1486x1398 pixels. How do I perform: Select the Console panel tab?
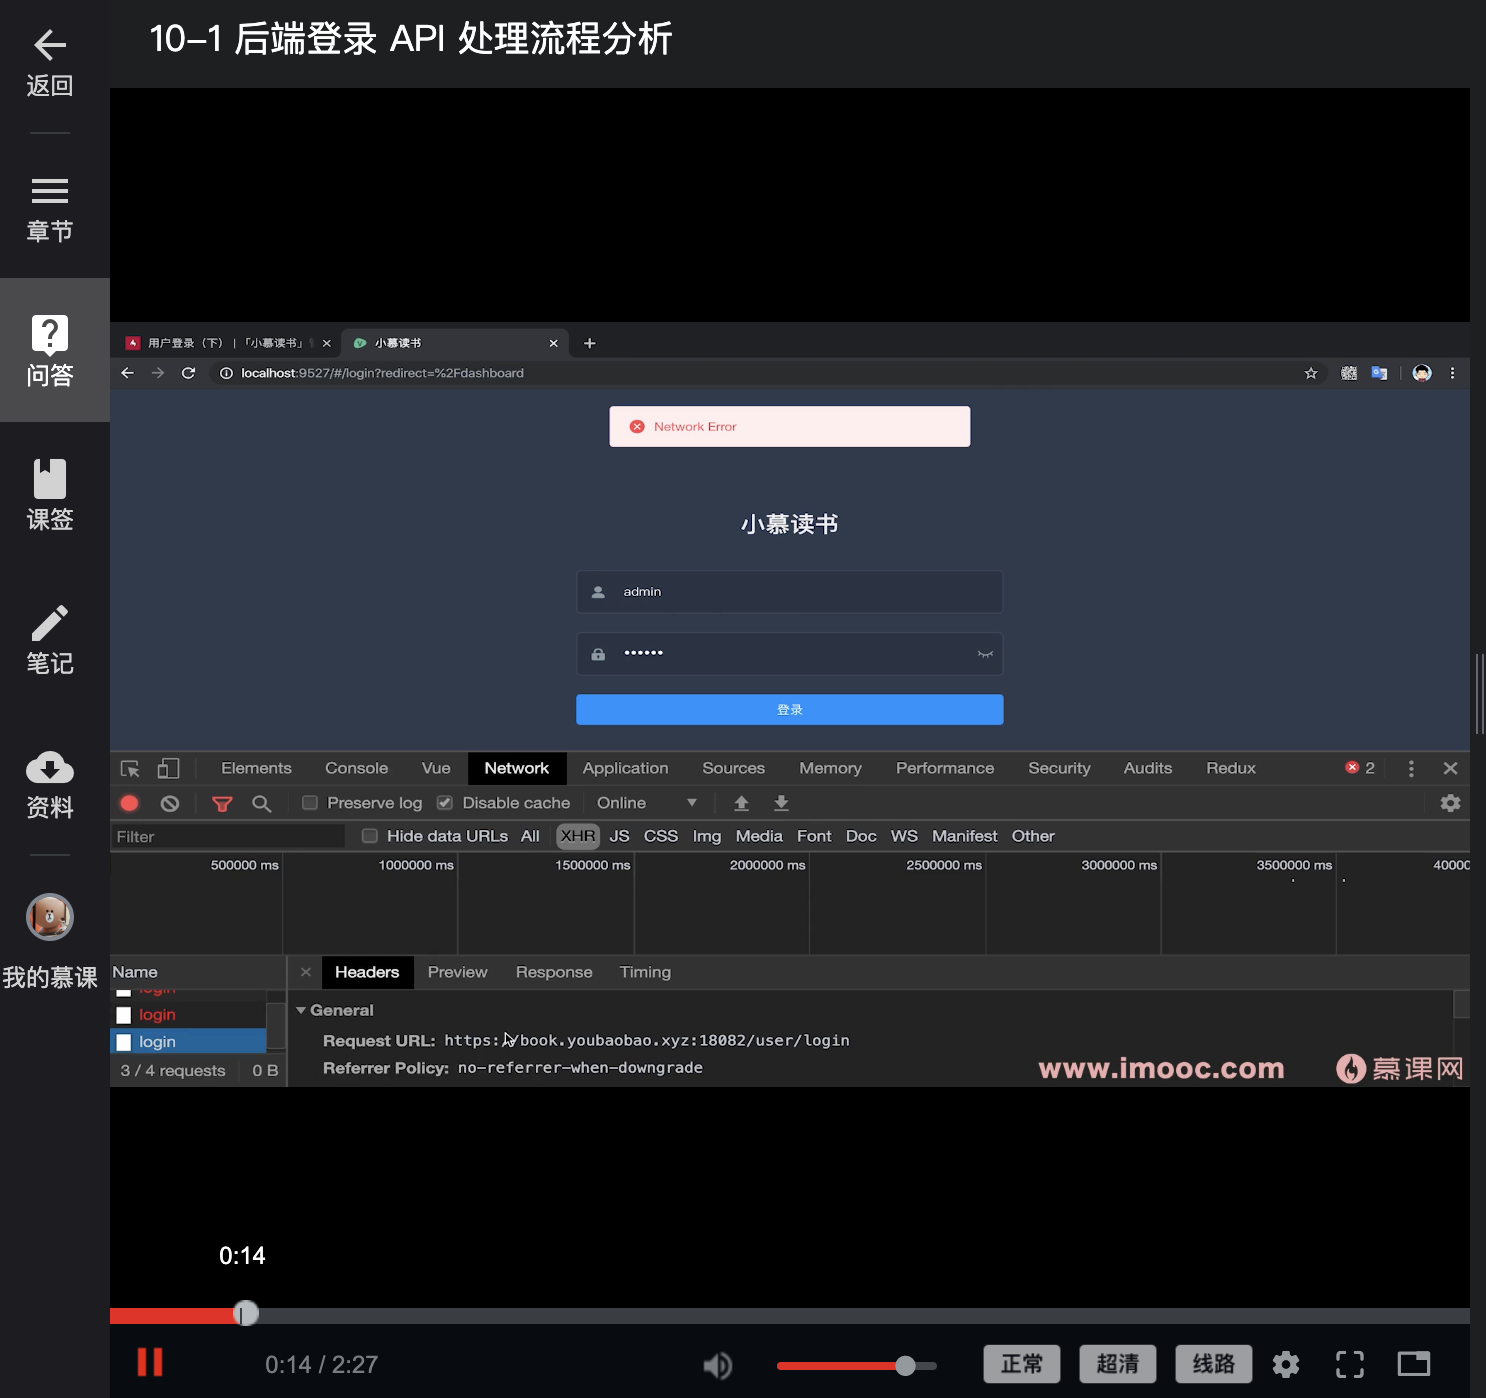[356, 768]
